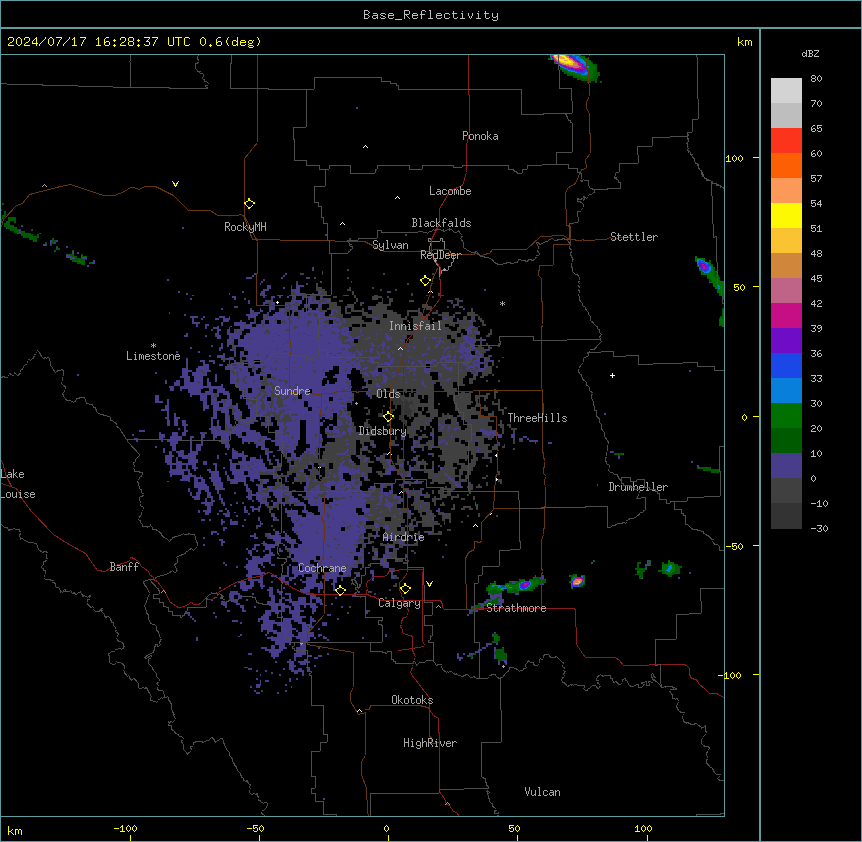Click the 100 tick label on the right axis
The height and width of the screenshot is (842, 862).
(734, 158)
